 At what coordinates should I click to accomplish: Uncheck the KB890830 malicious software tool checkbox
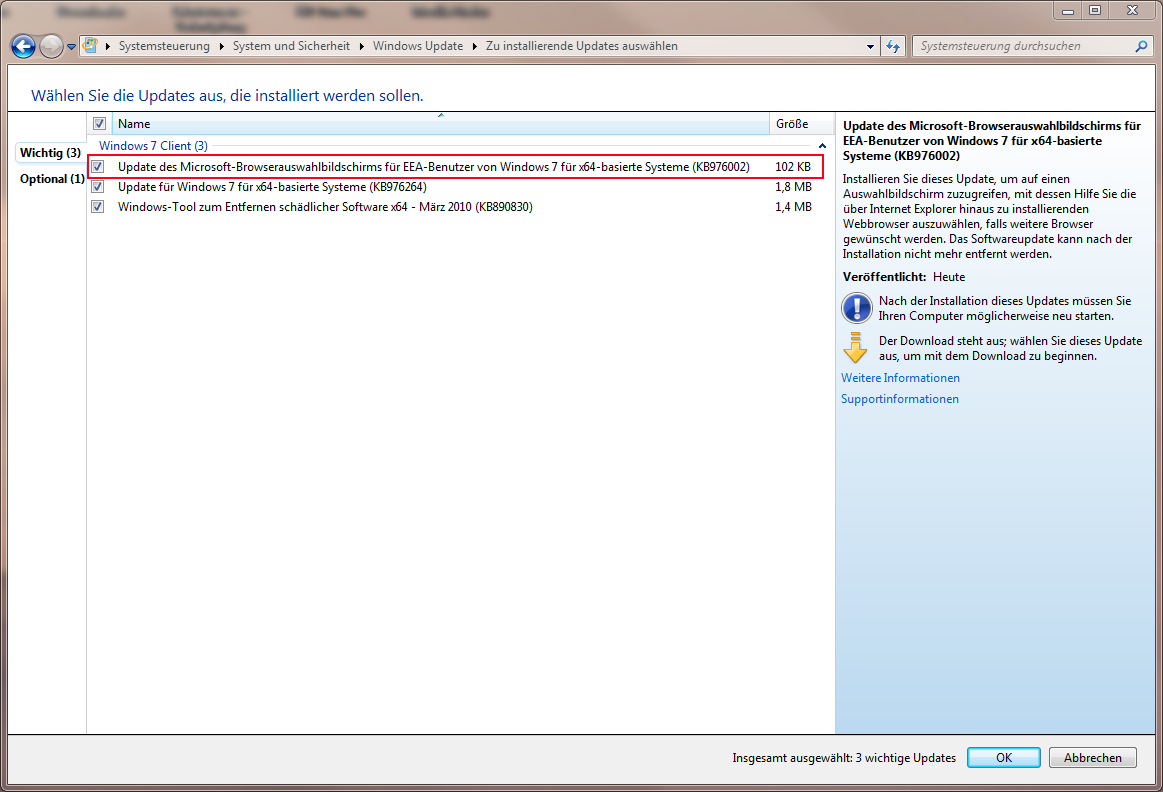click(x=98, y=207)
